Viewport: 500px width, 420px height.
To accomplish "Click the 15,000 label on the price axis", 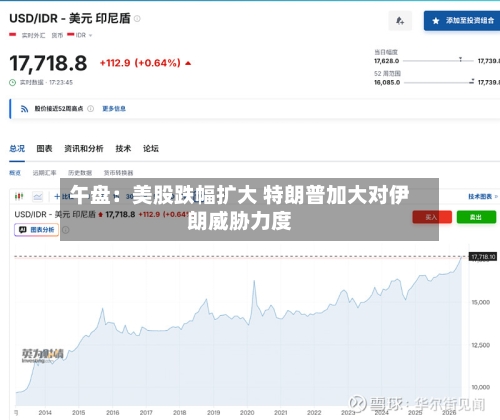I will point(481,302).
